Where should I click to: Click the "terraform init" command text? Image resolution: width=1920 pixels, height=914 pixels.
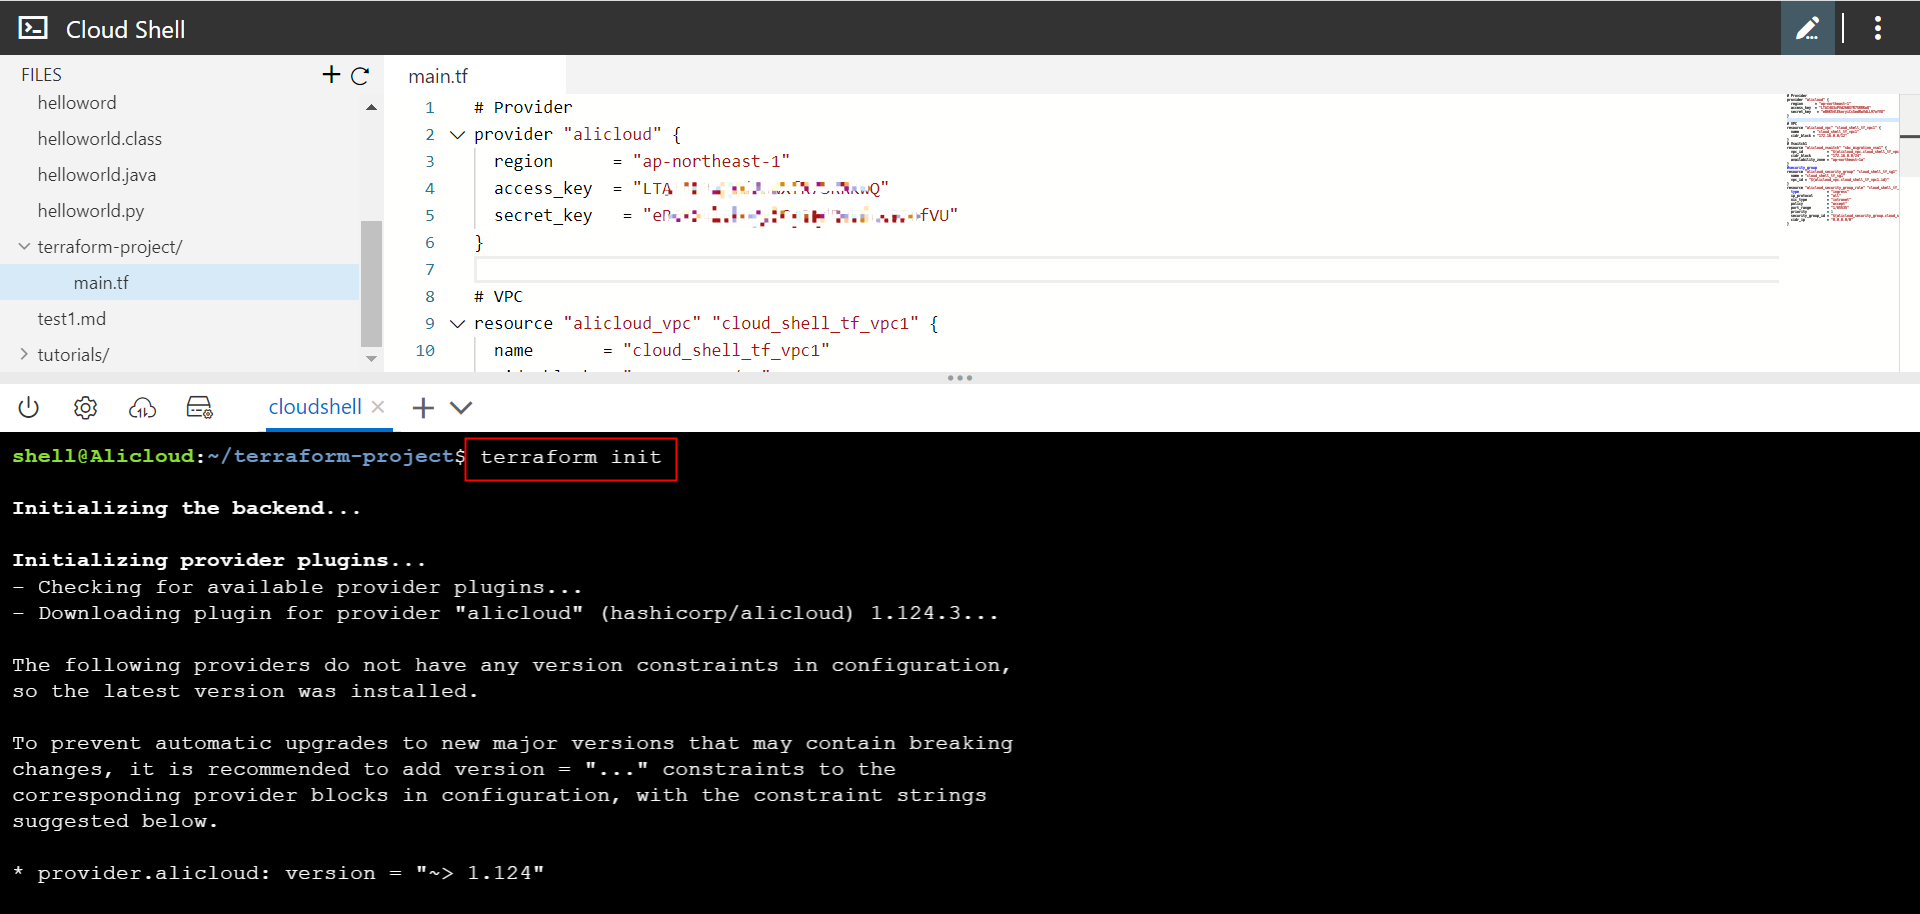point(571,457)
